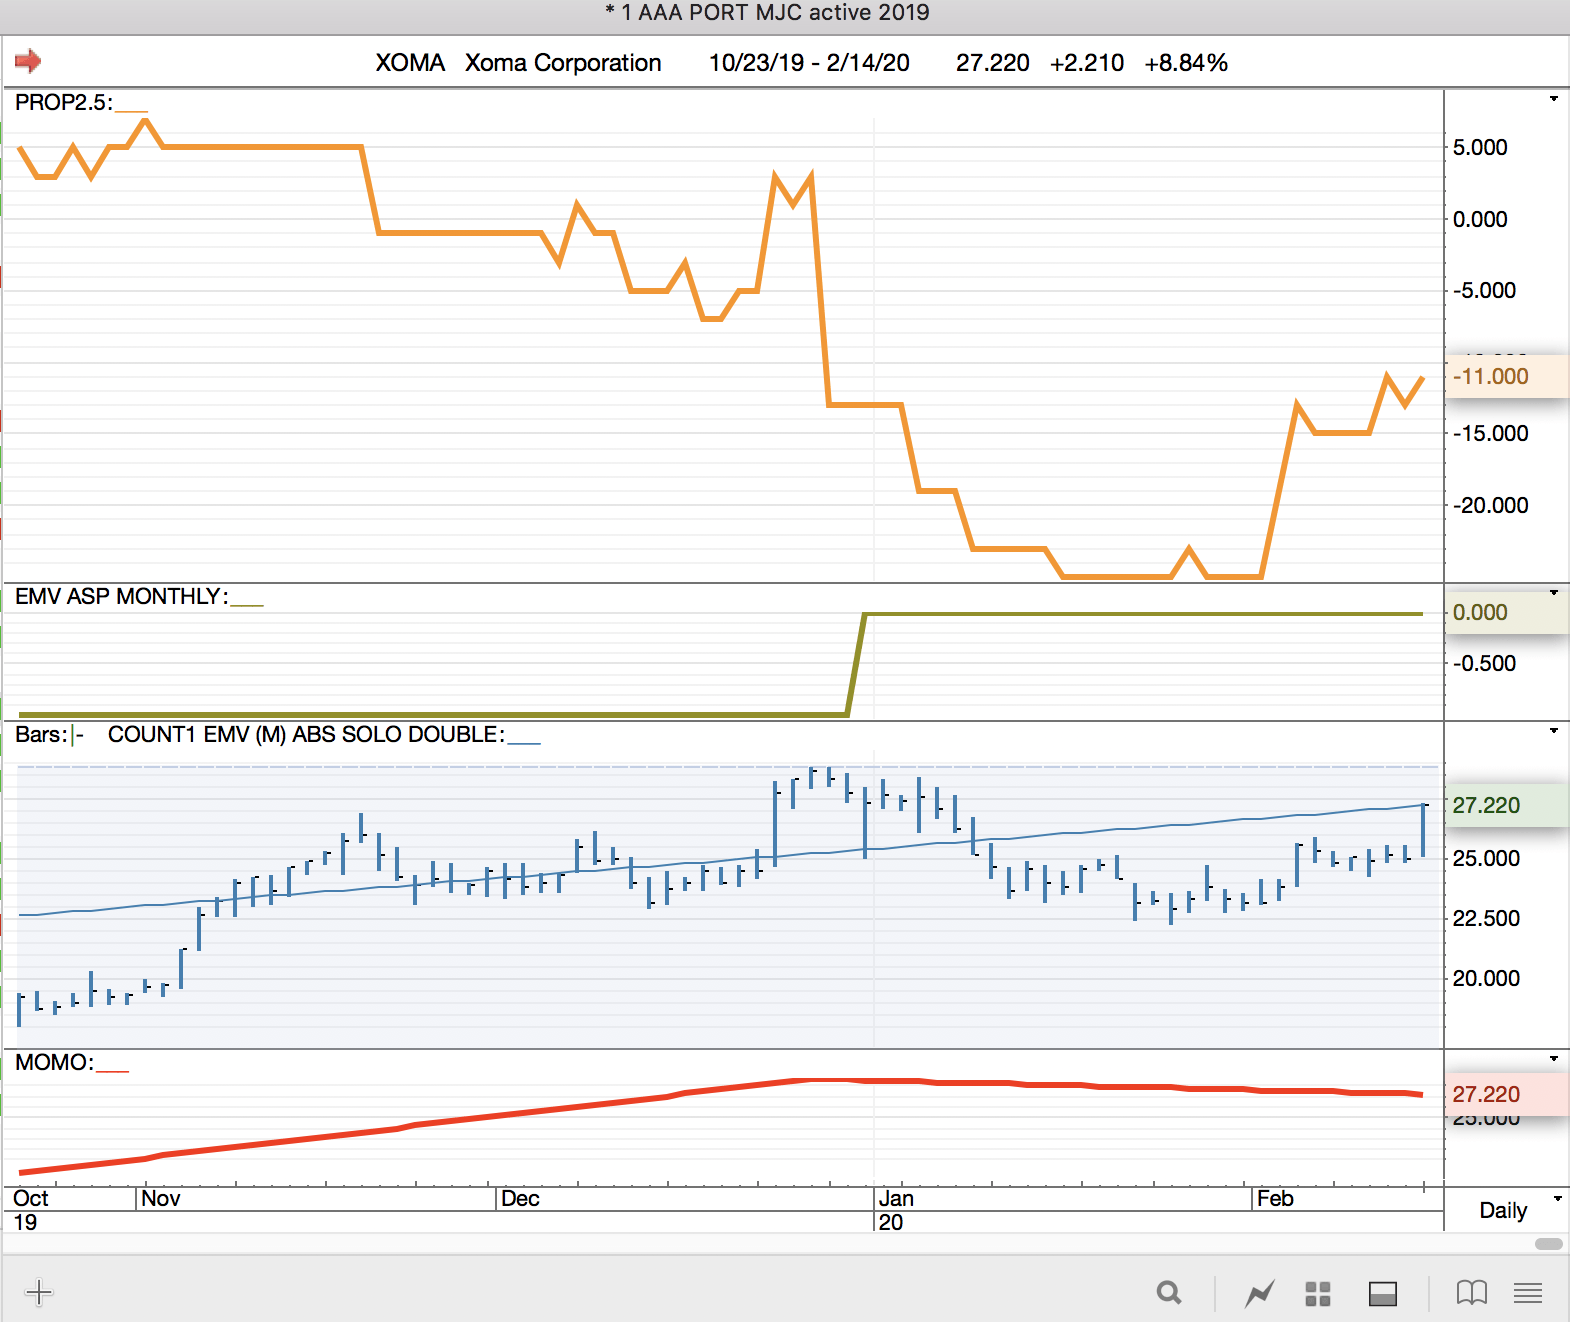
Task: Click the MOMO indicator label
Action: coord(54,1062)
